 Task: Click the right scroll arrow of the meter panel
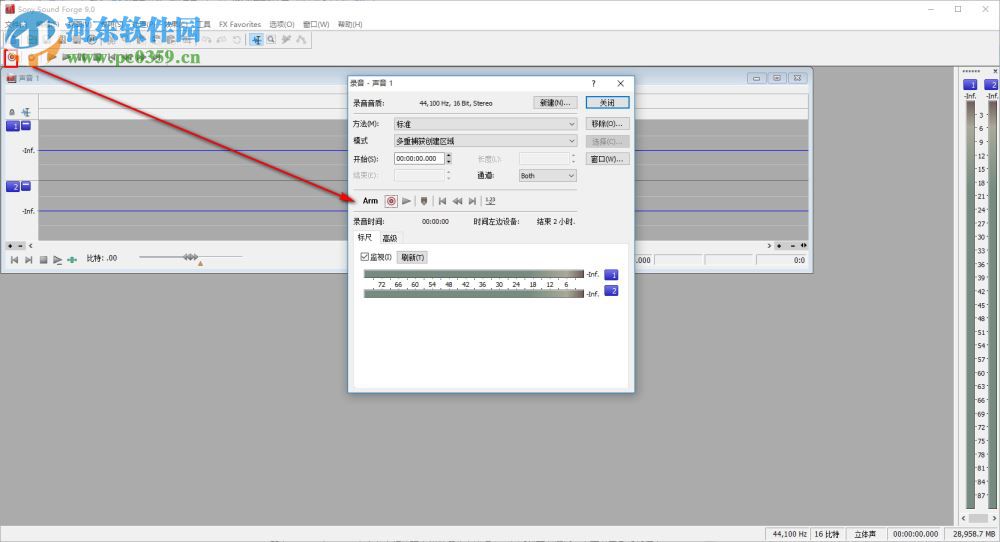pyautogui.click(x=994, y=518)
